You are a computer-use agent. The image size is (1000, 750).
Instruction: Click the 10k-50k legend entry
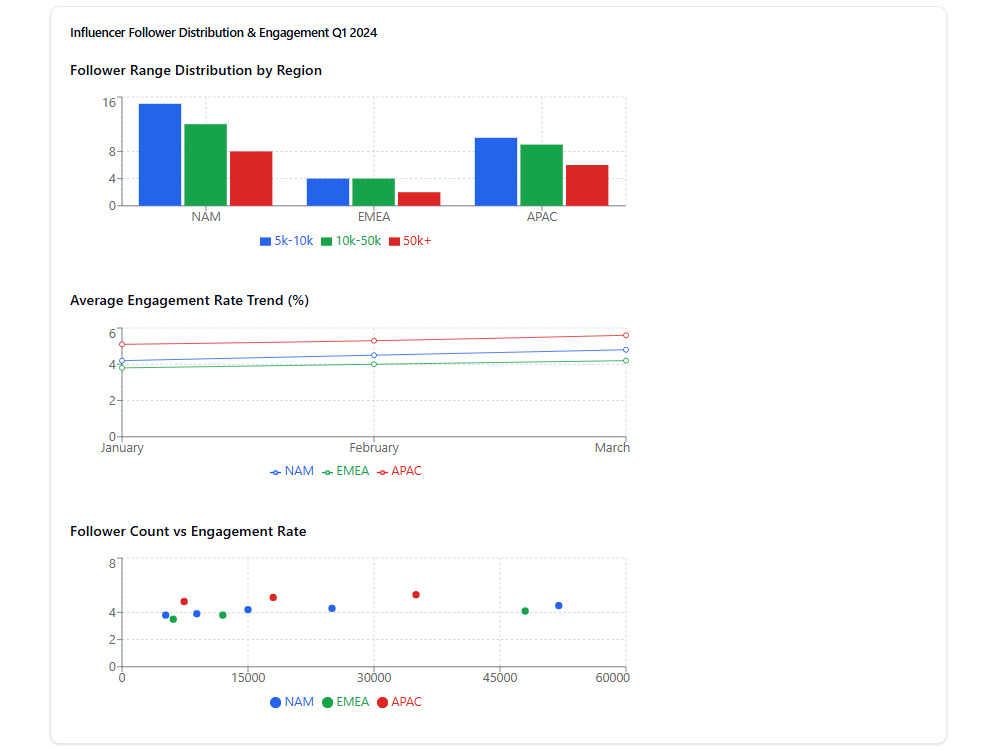tap(351, 241)
